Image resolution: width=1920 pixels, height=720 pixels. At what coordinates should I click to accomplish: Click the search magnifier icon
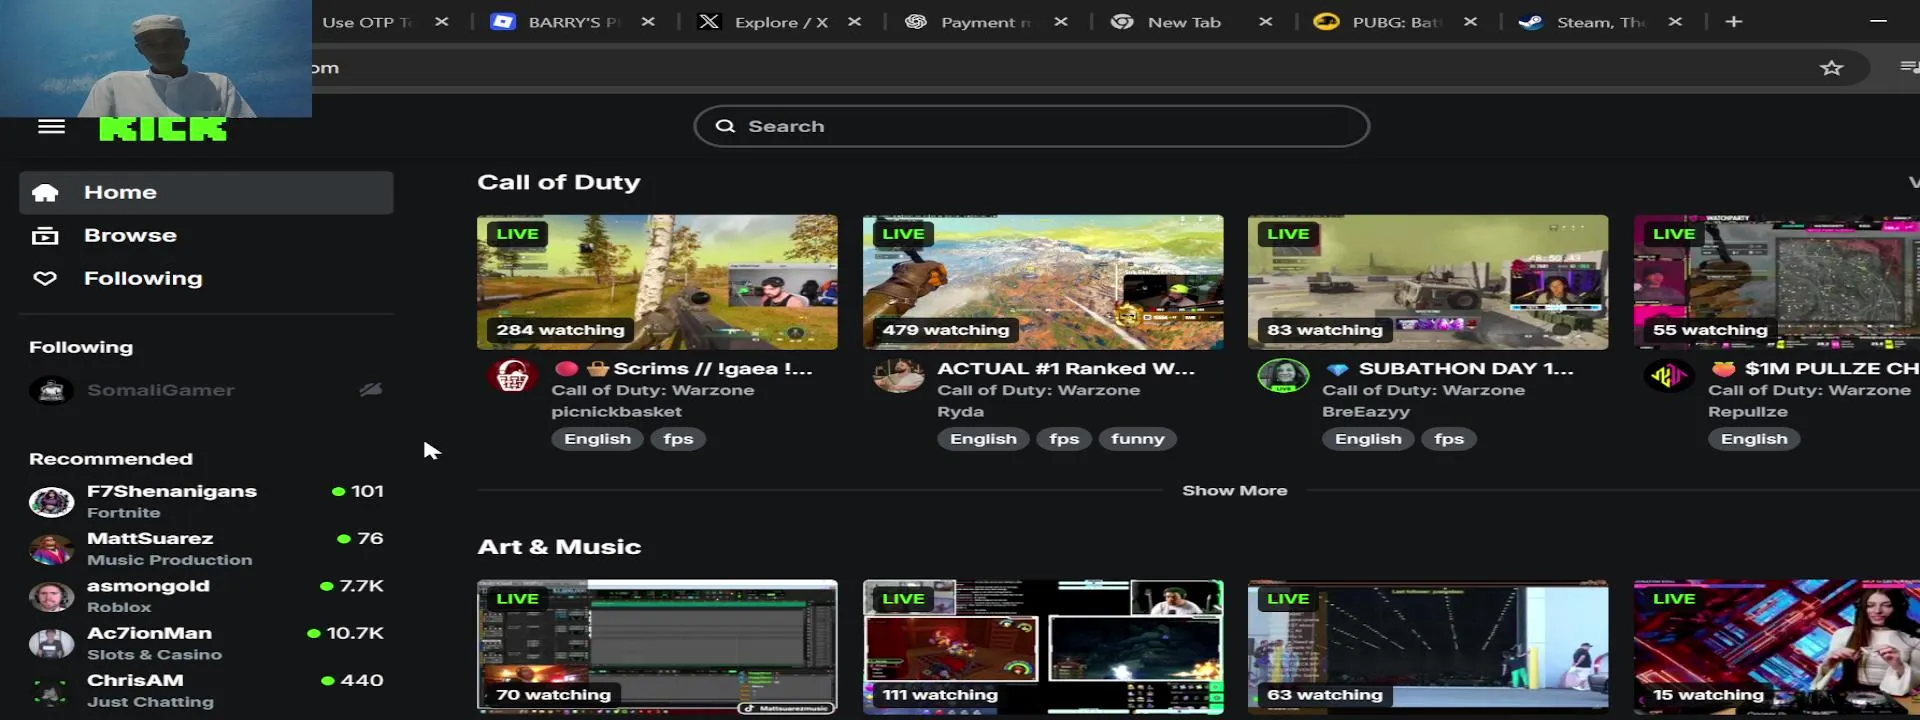pos(725,126)
